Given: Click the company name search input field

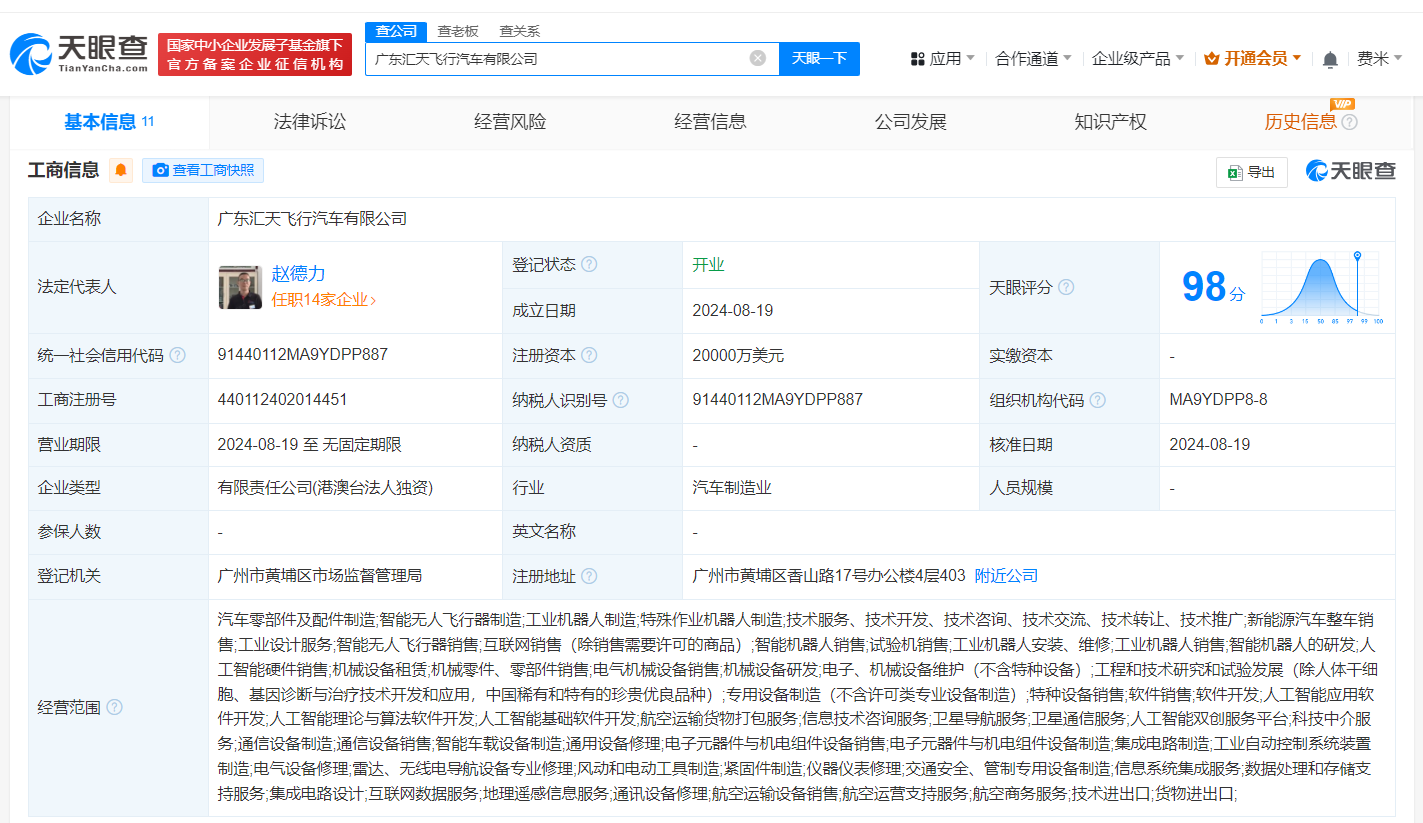Looking at the screenshot, I should 560,58.
